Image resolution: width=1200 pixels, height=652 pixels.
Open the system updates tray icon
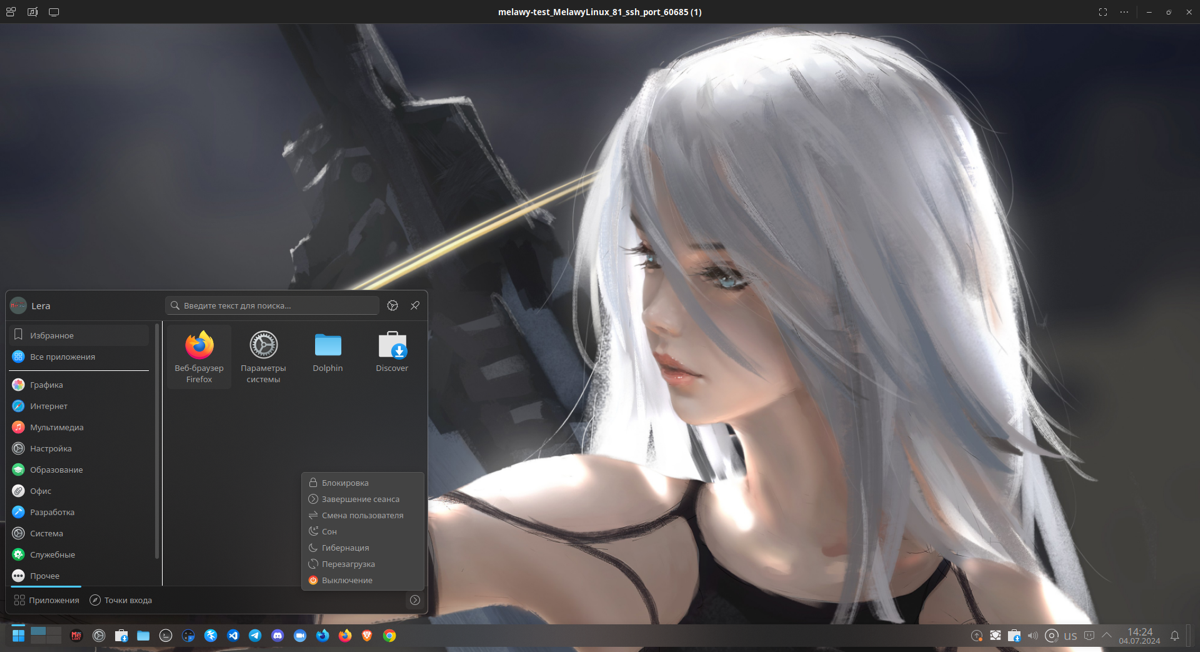click(x=977, y=636)
